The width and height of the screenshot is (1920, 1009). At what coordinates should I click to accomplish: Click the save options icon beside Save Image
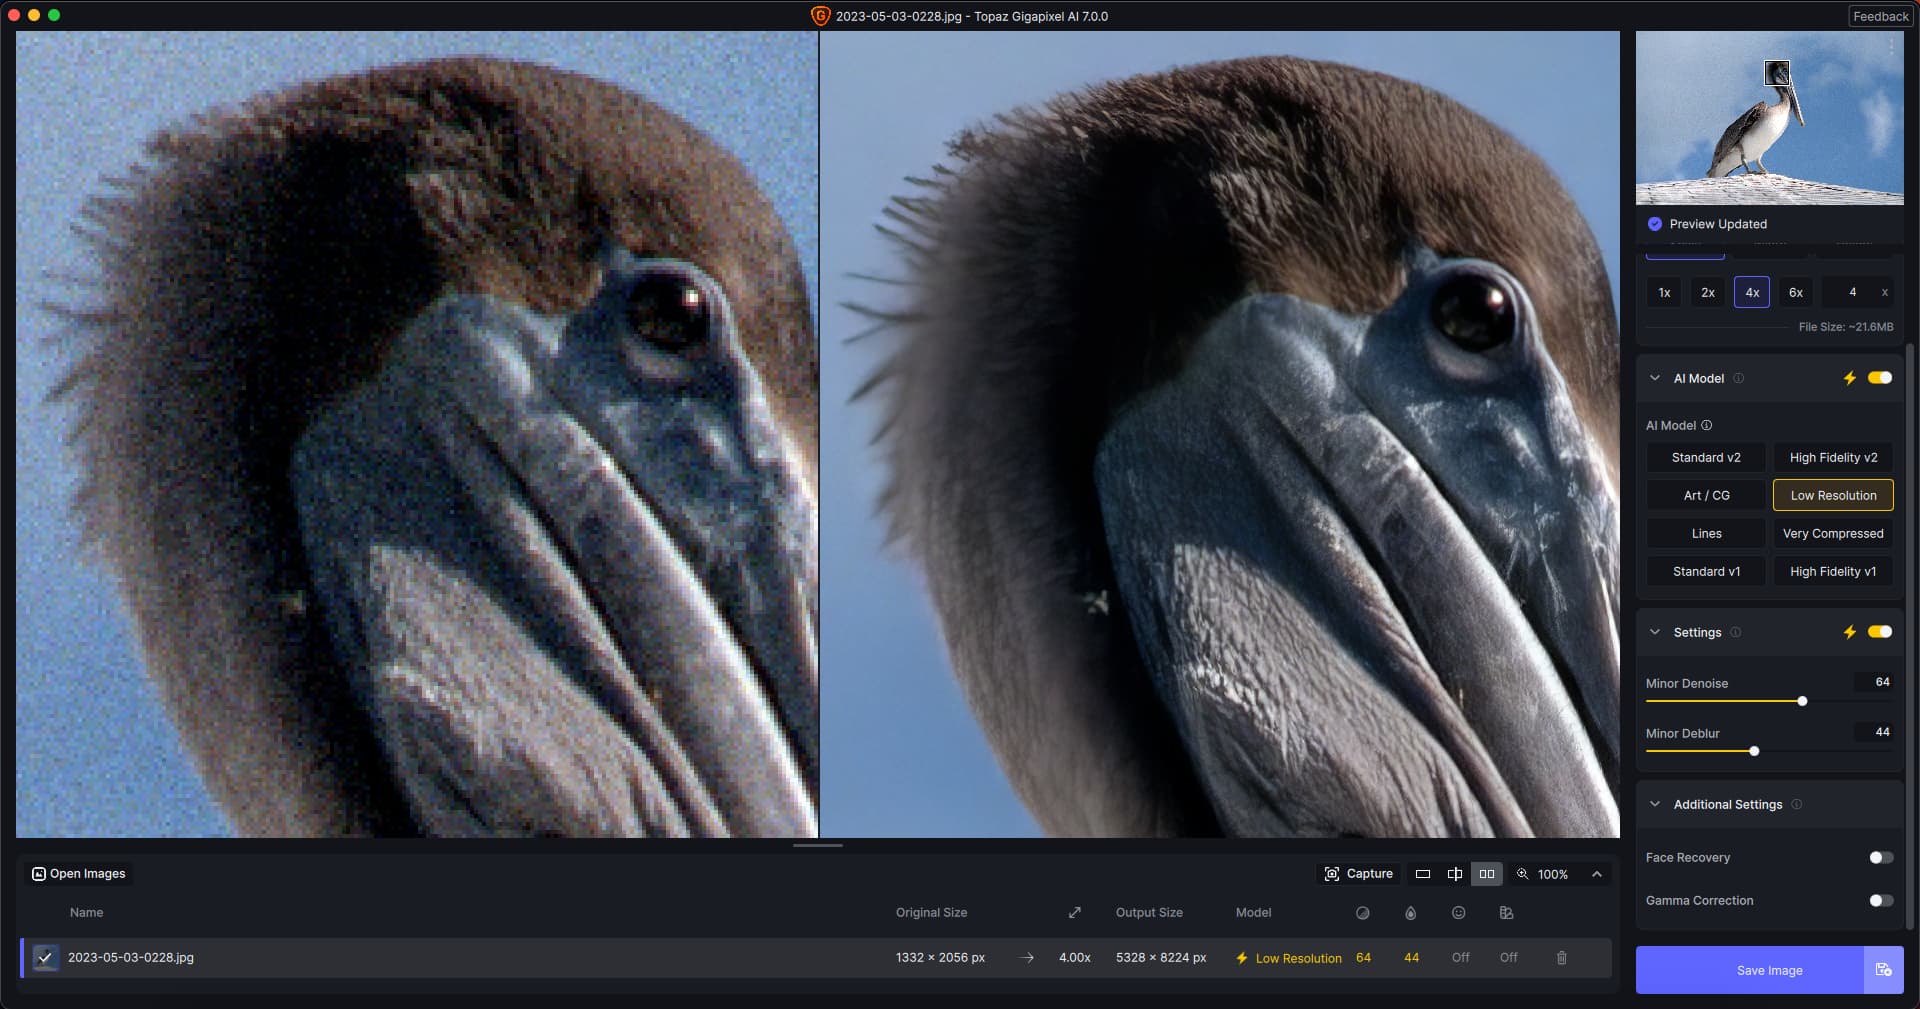point(1883,970)
